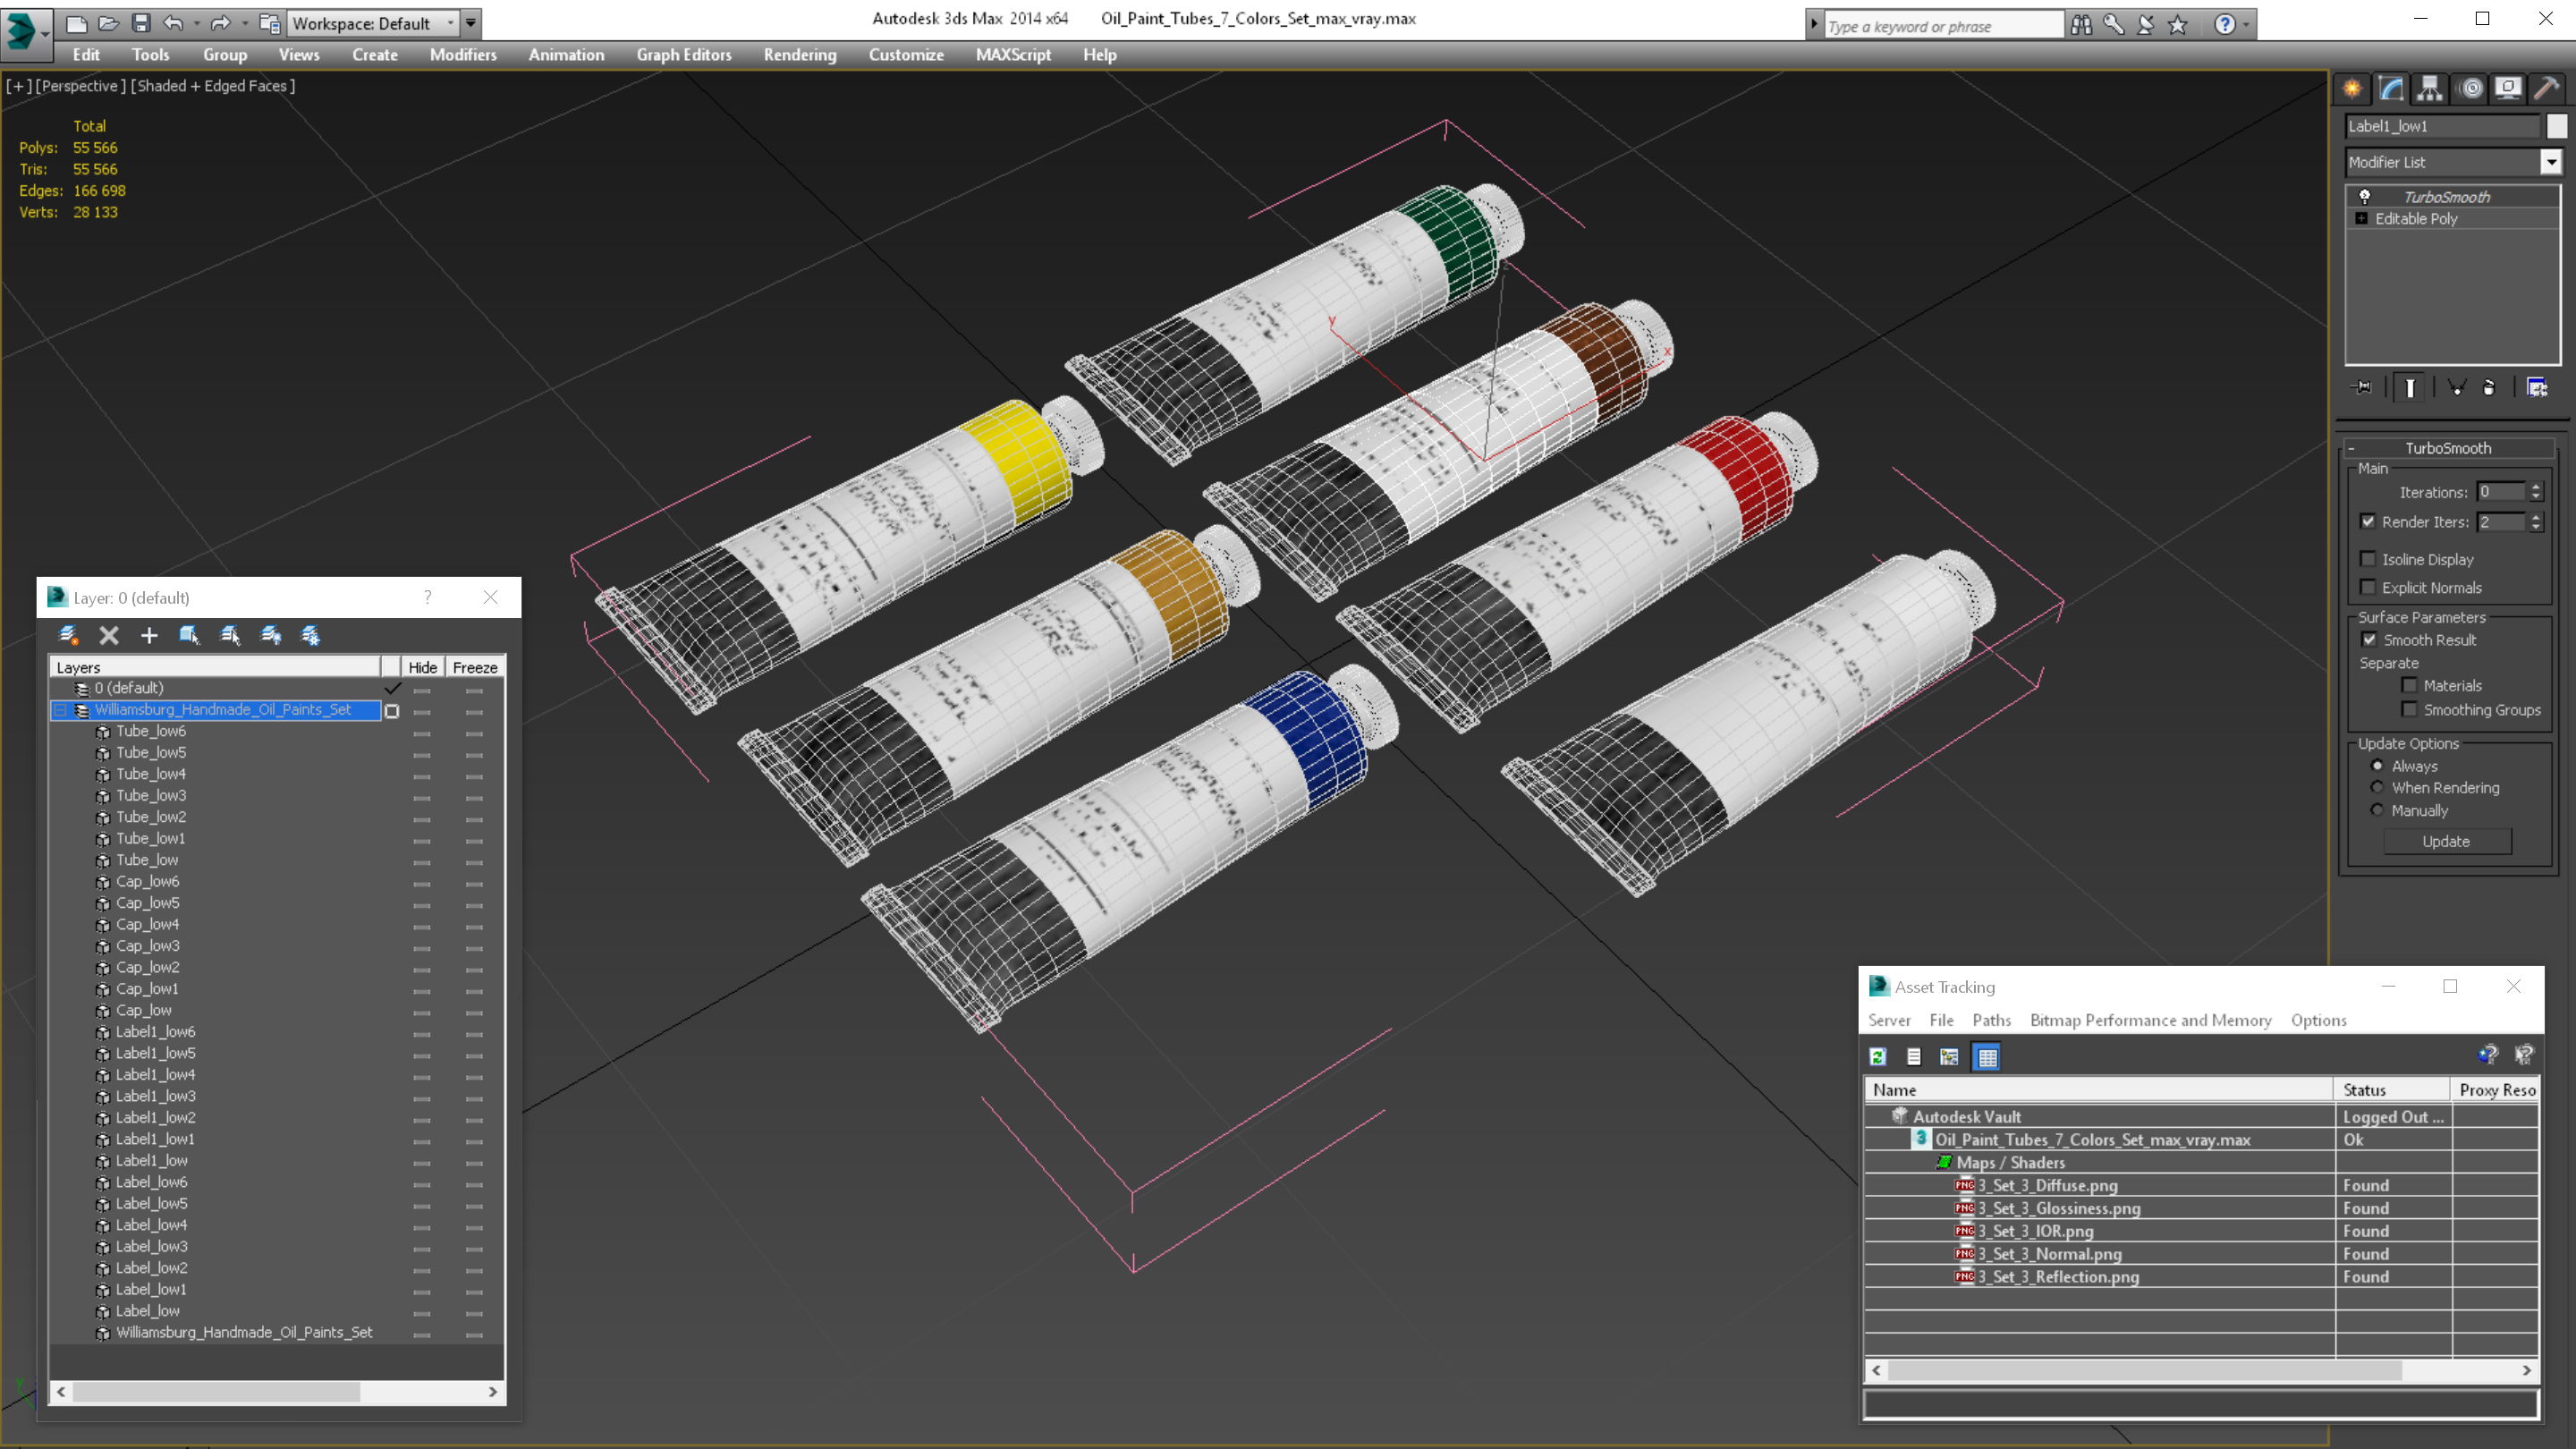2576x1449 pixels.
Task: Enable Separate by Smoothing Groups checkbox
Action: pyautogui.click(x=2410, y=709)
